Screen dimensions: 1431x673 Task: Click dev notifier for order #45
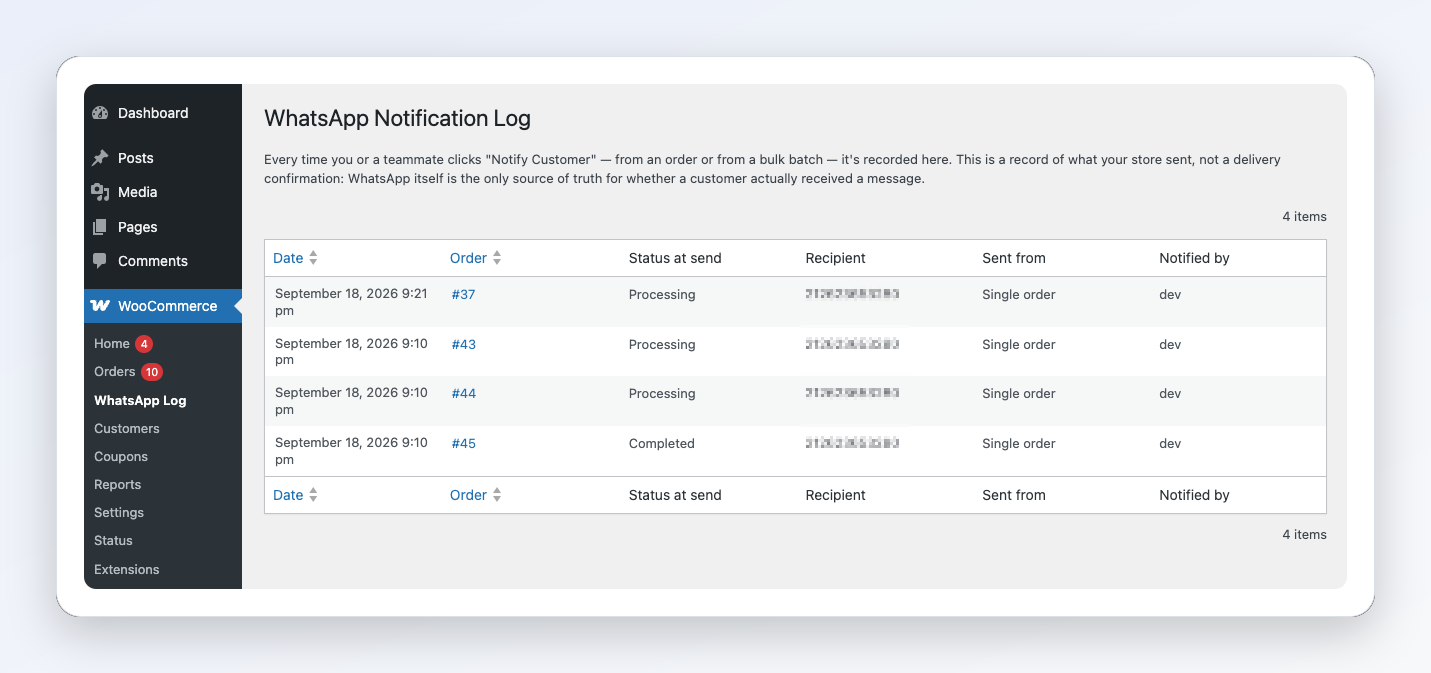(x=1170, y=444)
